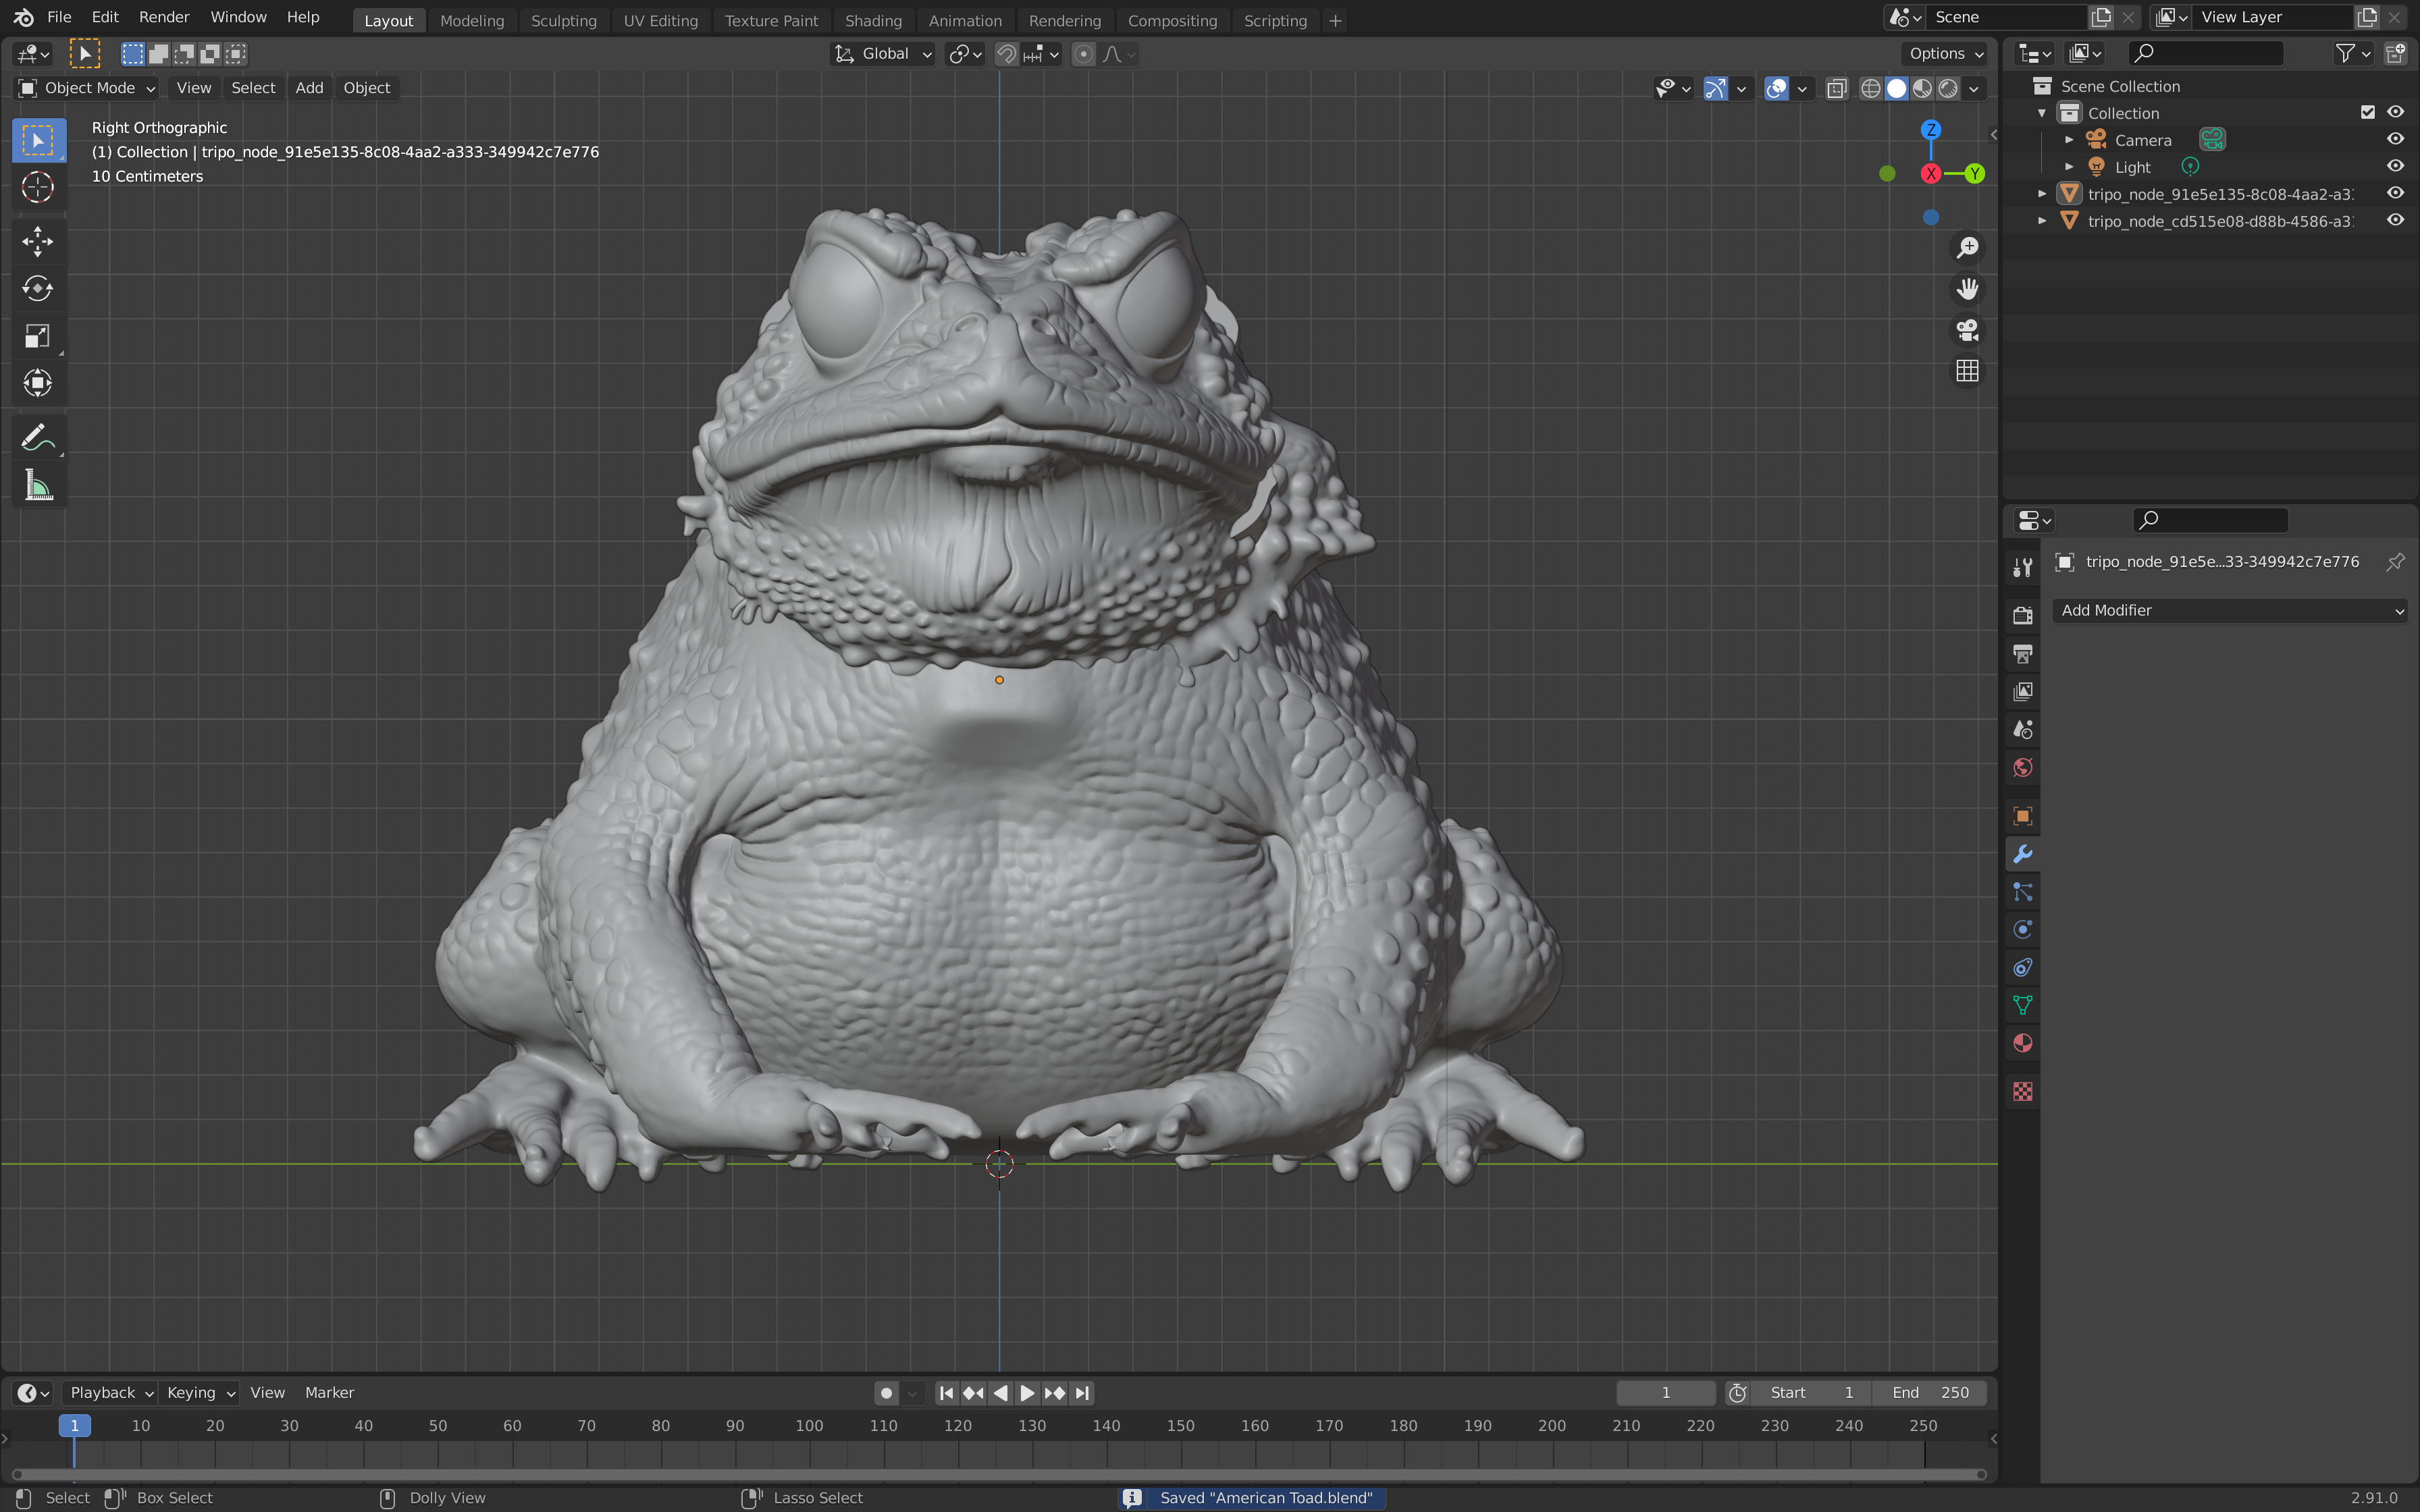Open the Physics Properties tab icon
Screen dimensions: 2420x1512
point(2022,930)
